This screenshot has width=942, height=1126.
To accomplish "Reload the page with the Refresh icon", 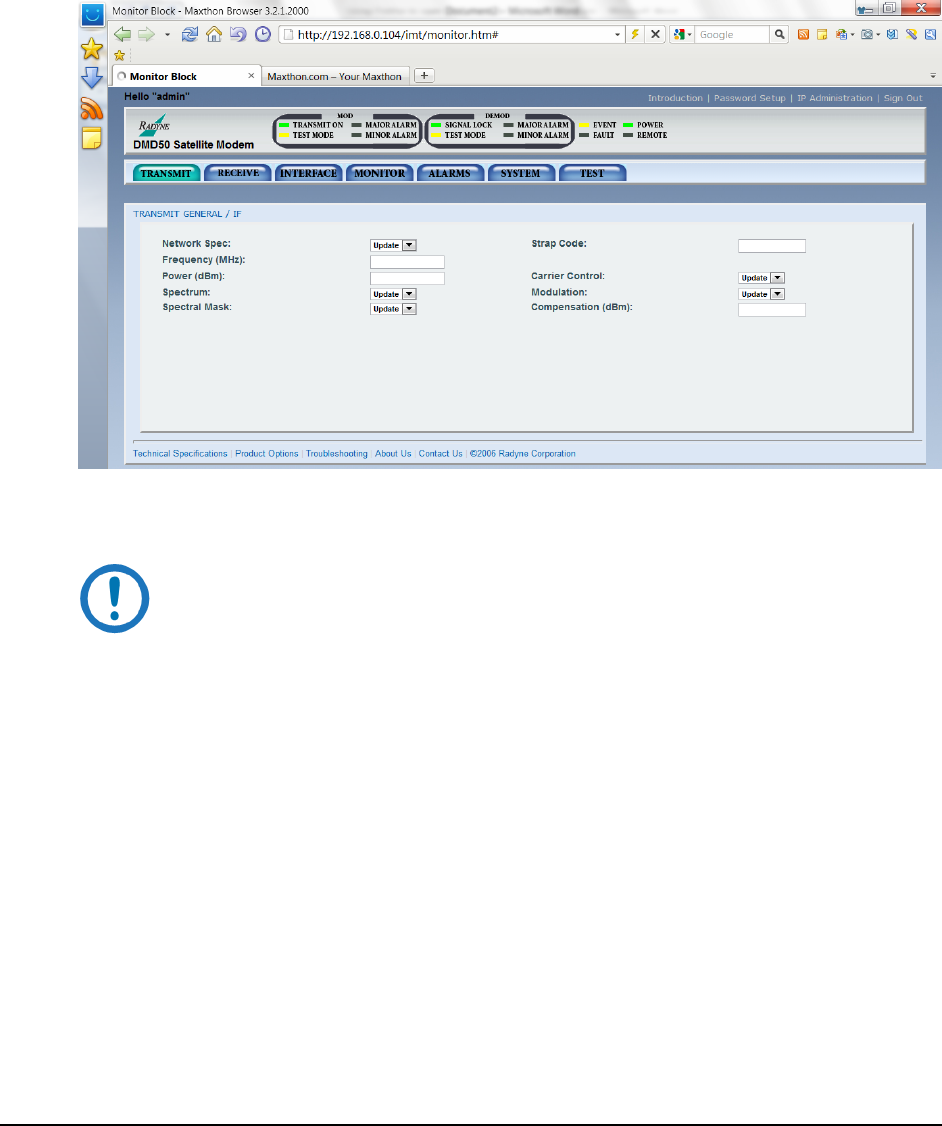I will pos(191,34).
